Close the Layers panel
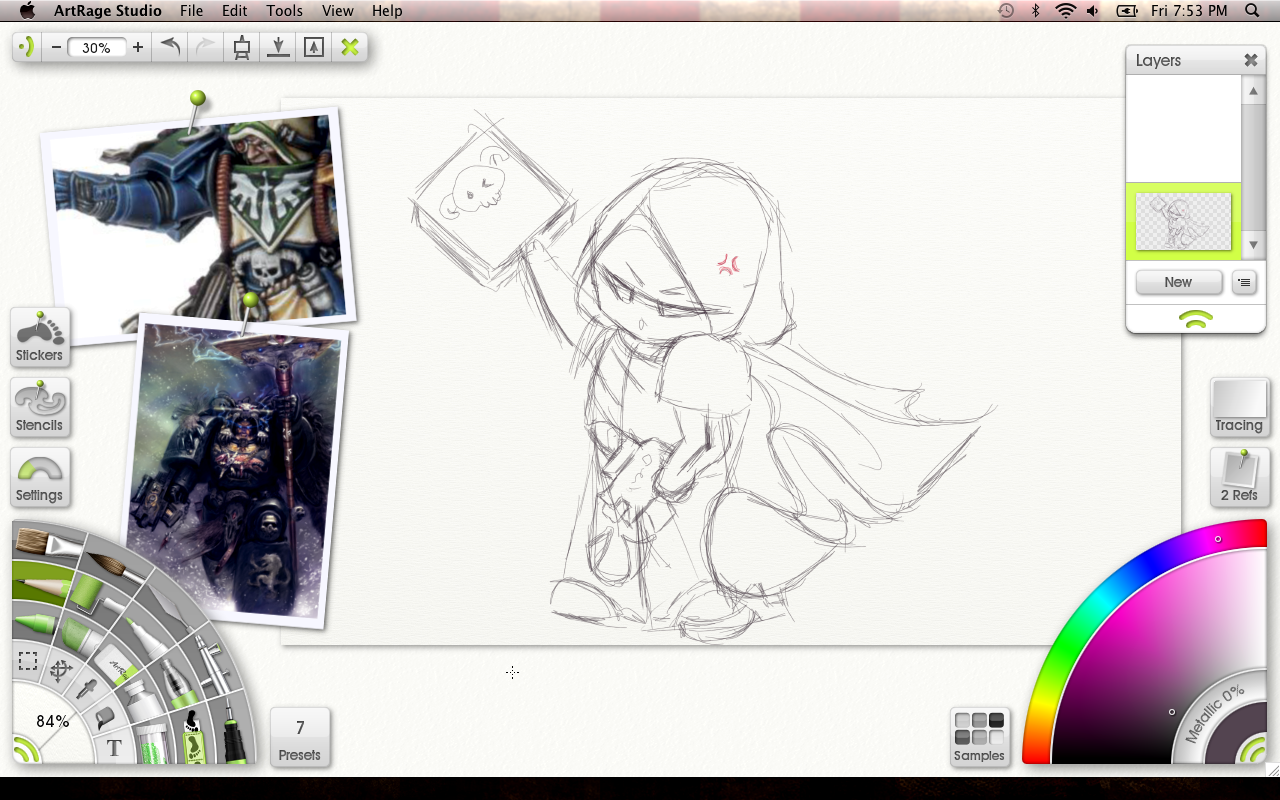1280x800 pixels. [1250, 60]
